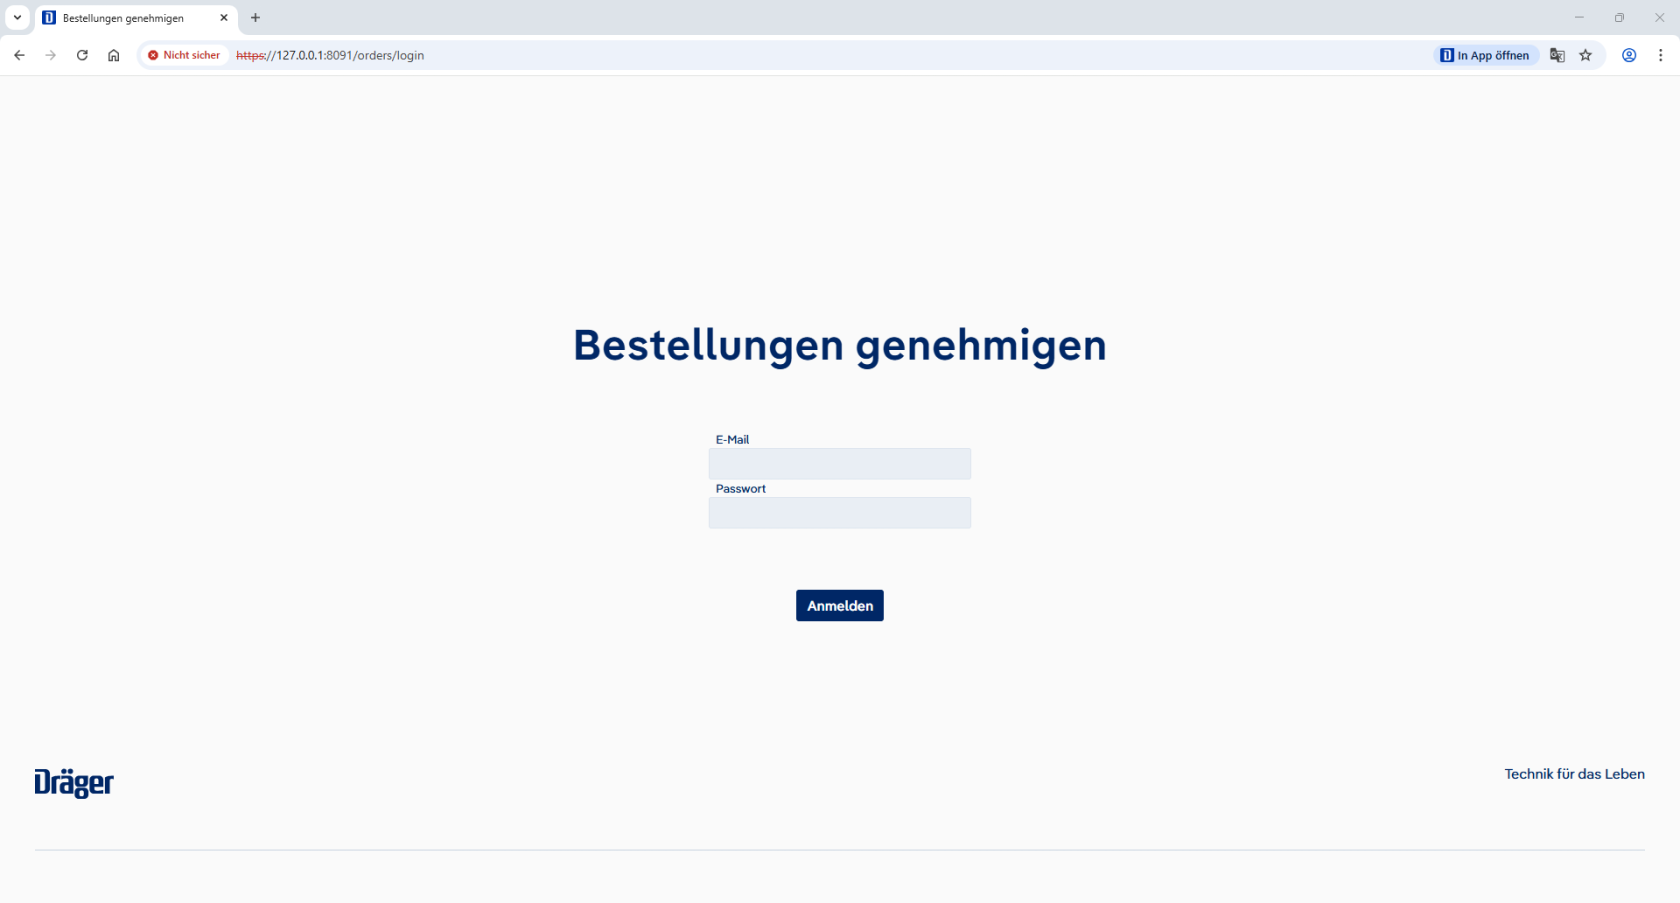1680x903 pixels.
Task: Bookmark this page with the star icon
Action: (x=1585, y=55)
